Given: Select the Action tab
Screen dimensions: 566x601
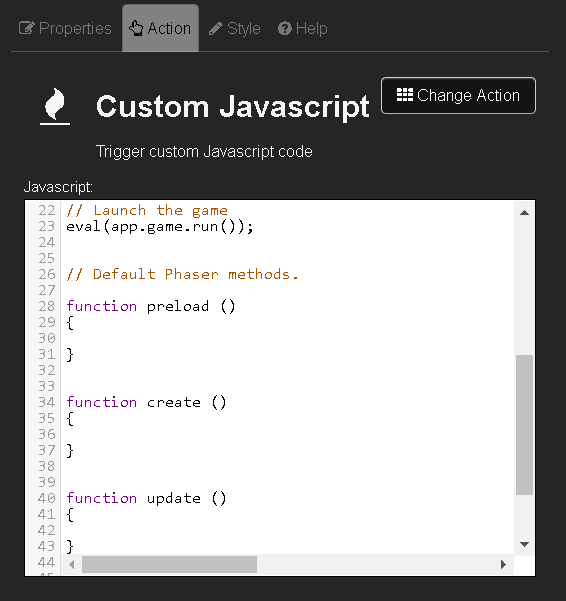Looking at the screenshot, I should point(160,28).
